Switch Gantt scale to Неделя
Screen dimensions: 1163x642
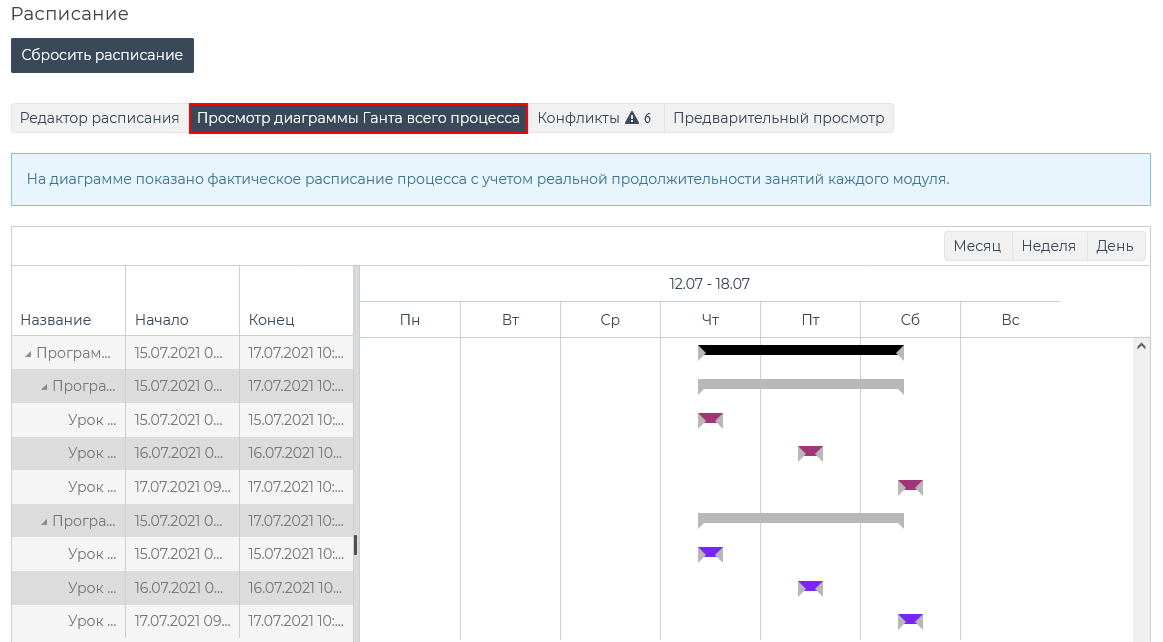[1048, 246]
